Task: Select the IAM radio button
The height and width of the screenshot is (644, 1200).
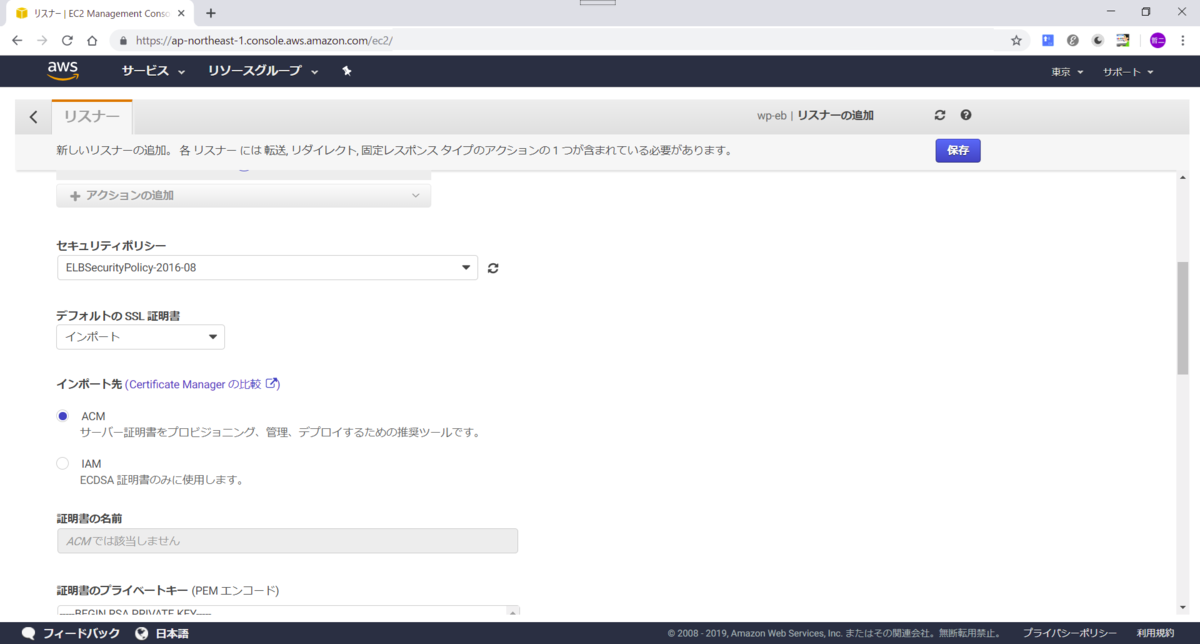Action: [62, 463]
